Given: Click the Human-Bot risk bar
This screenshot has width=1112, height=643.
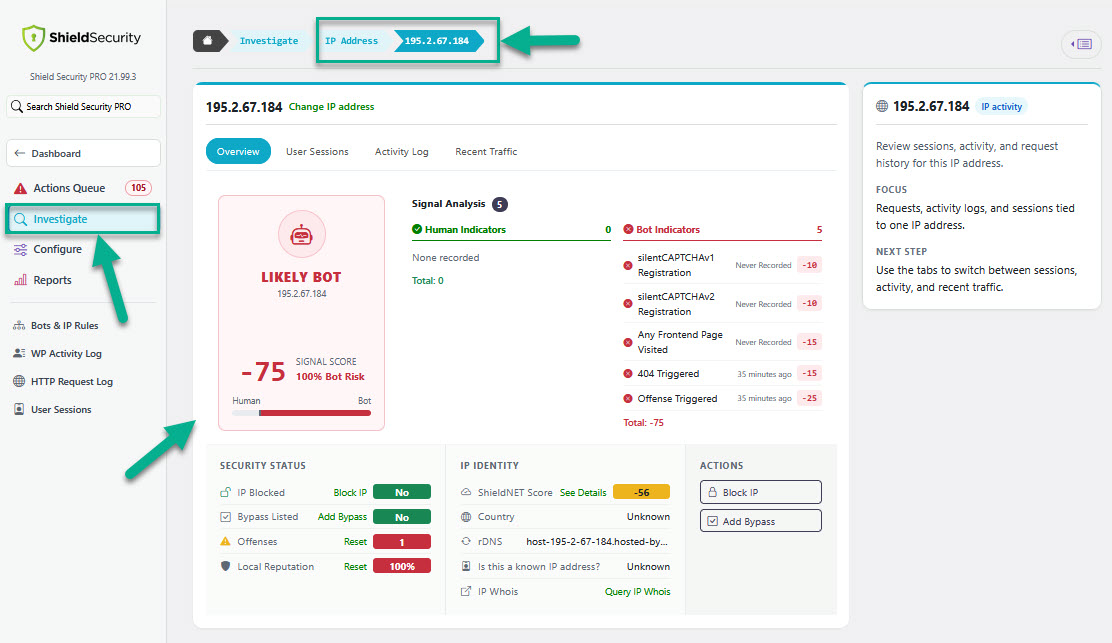Looking at the screenshot, I should click(x=301, y=413).
